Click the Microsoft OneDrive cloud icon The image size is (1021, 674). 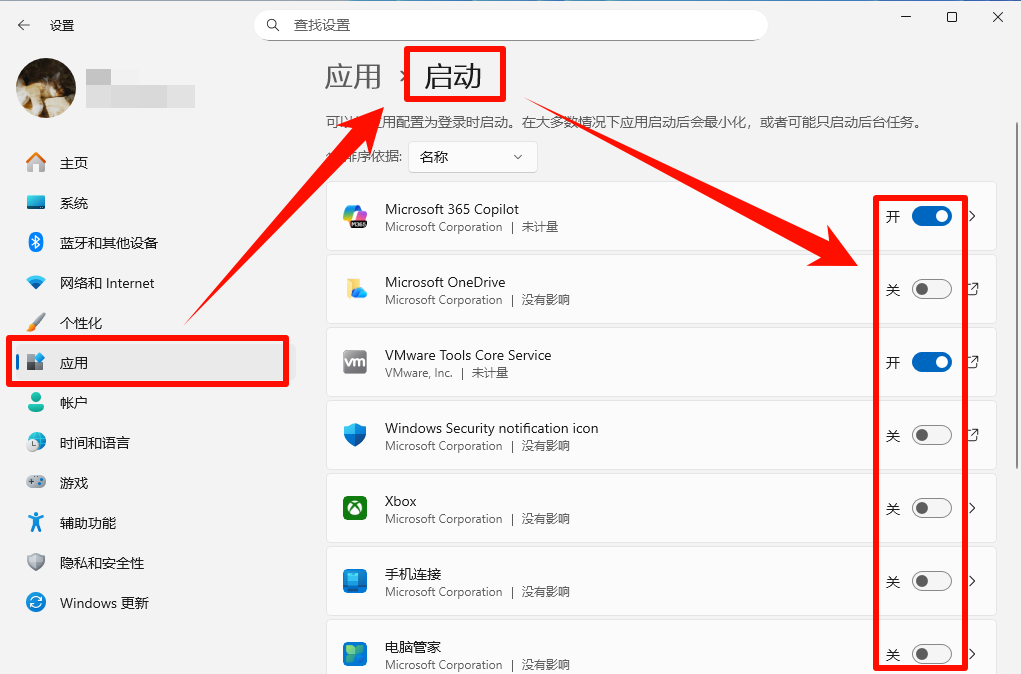pos(355,289)
